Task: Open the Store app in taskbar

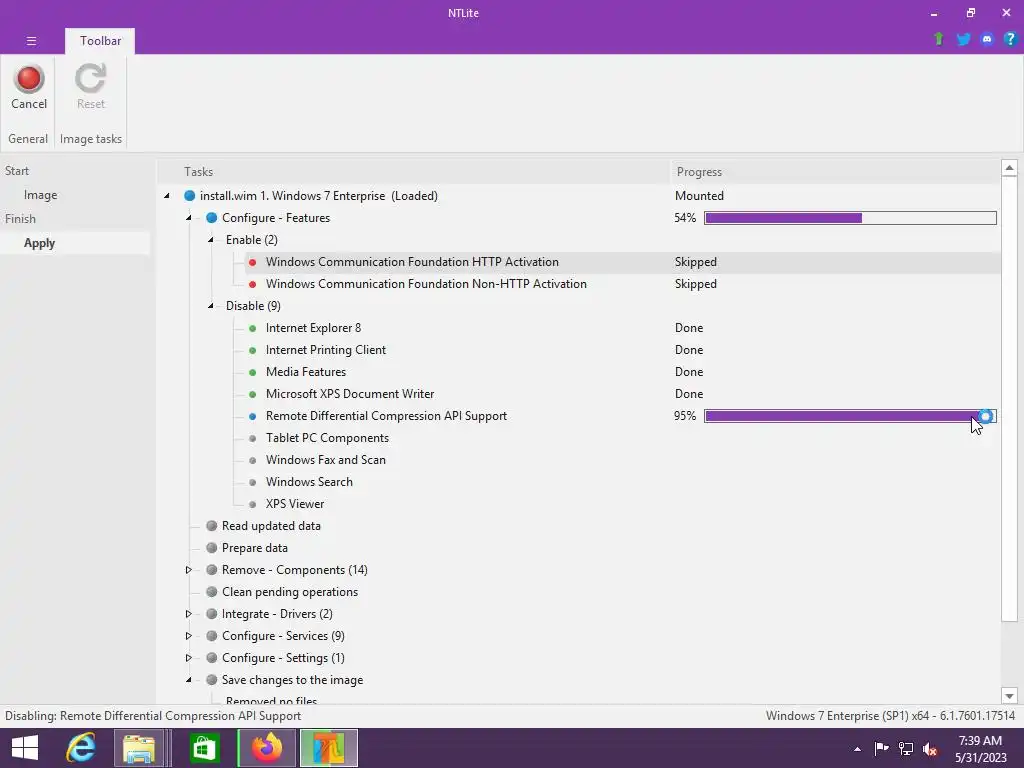Action: pos(204,748)
